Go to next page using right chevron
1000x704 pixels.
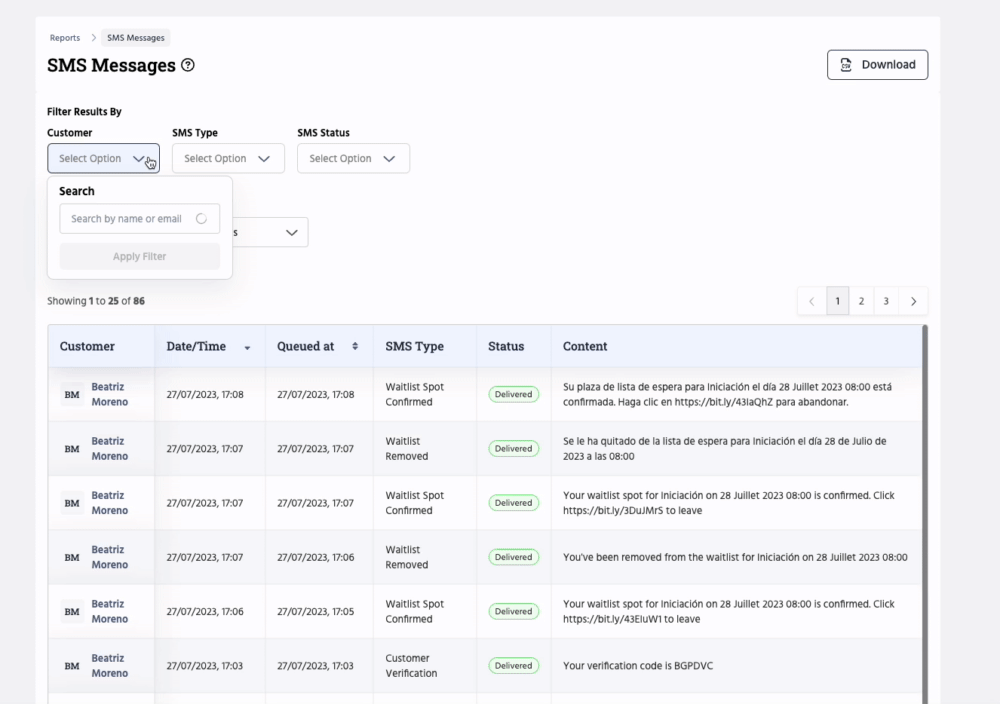pyautogui.click(x=913, y=301)
